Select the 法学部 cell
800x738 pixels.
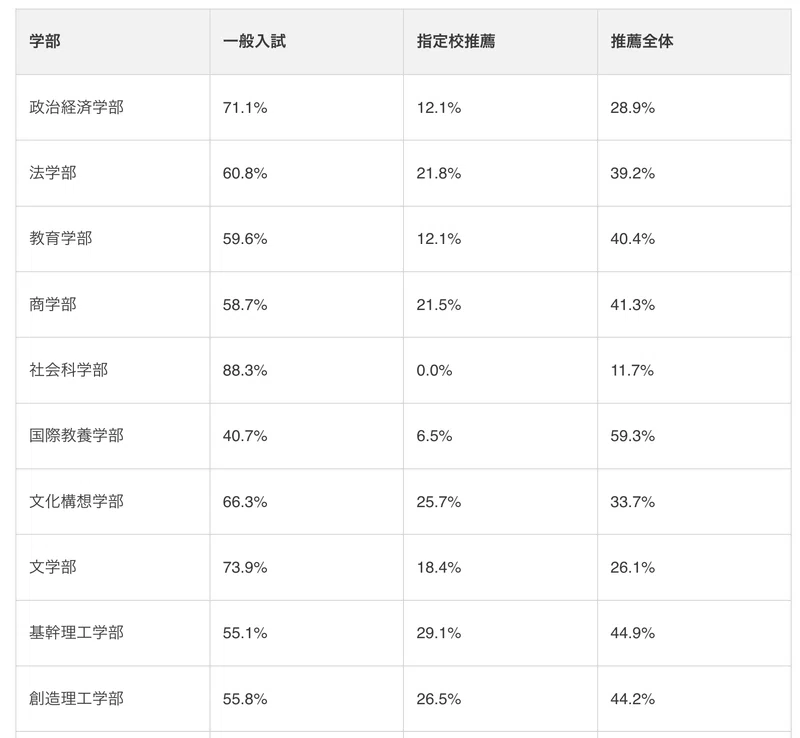tap(53, 173)
